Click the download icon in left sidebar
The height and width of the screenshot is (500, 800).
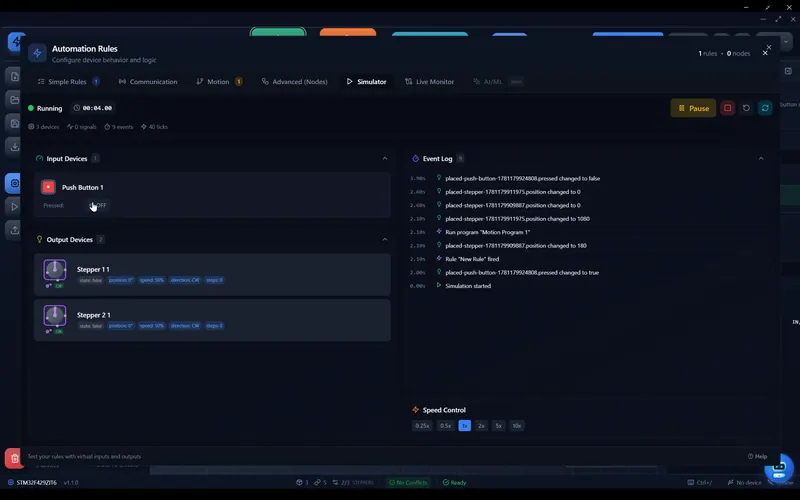15,146
